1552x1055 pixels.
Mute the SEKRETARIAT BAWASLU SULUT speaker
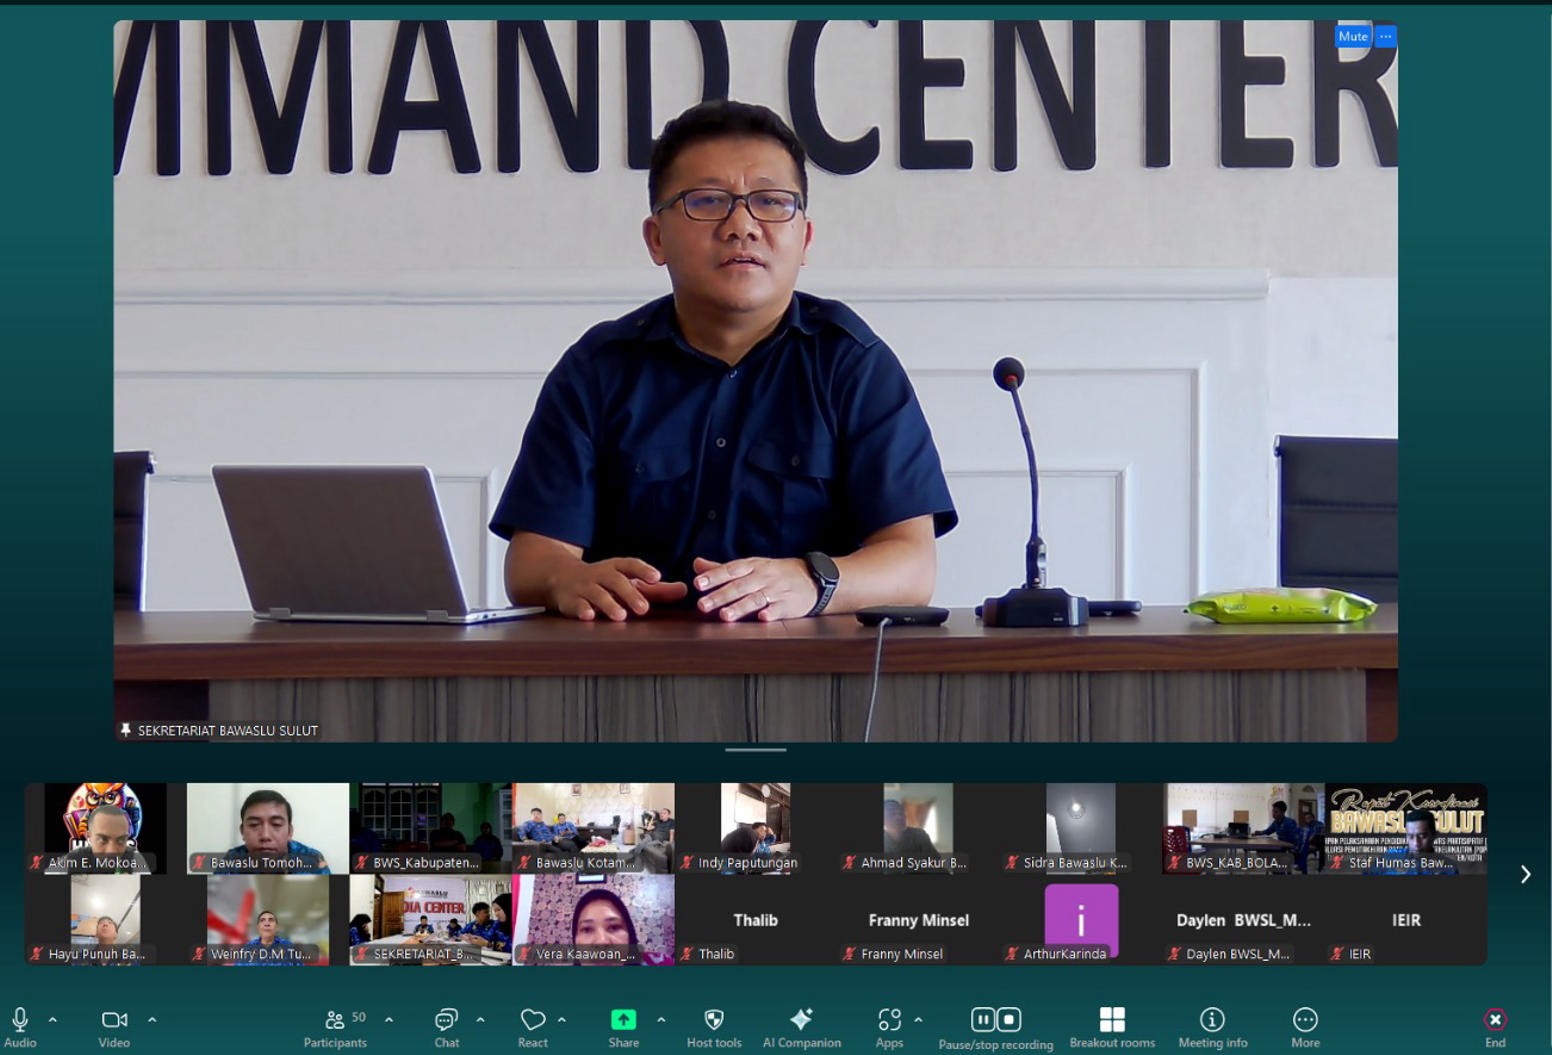(x=1352, y=36)
